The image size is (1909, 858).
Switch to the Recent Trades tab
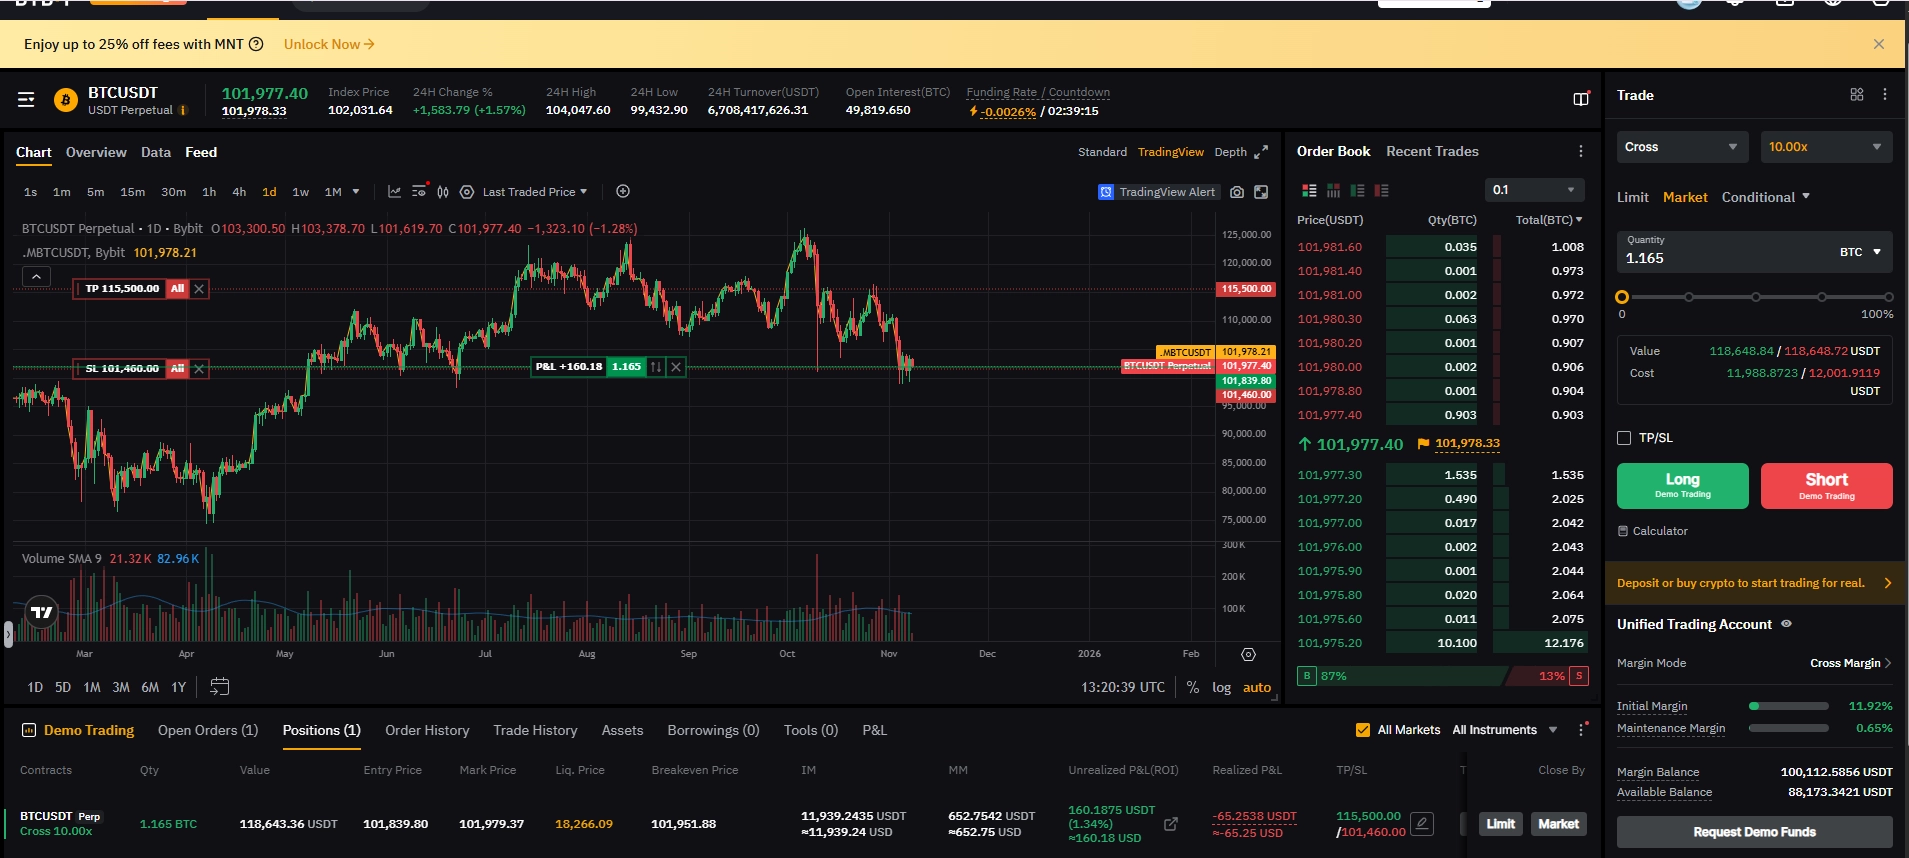pyautogui.click(x=1432, y=151)
